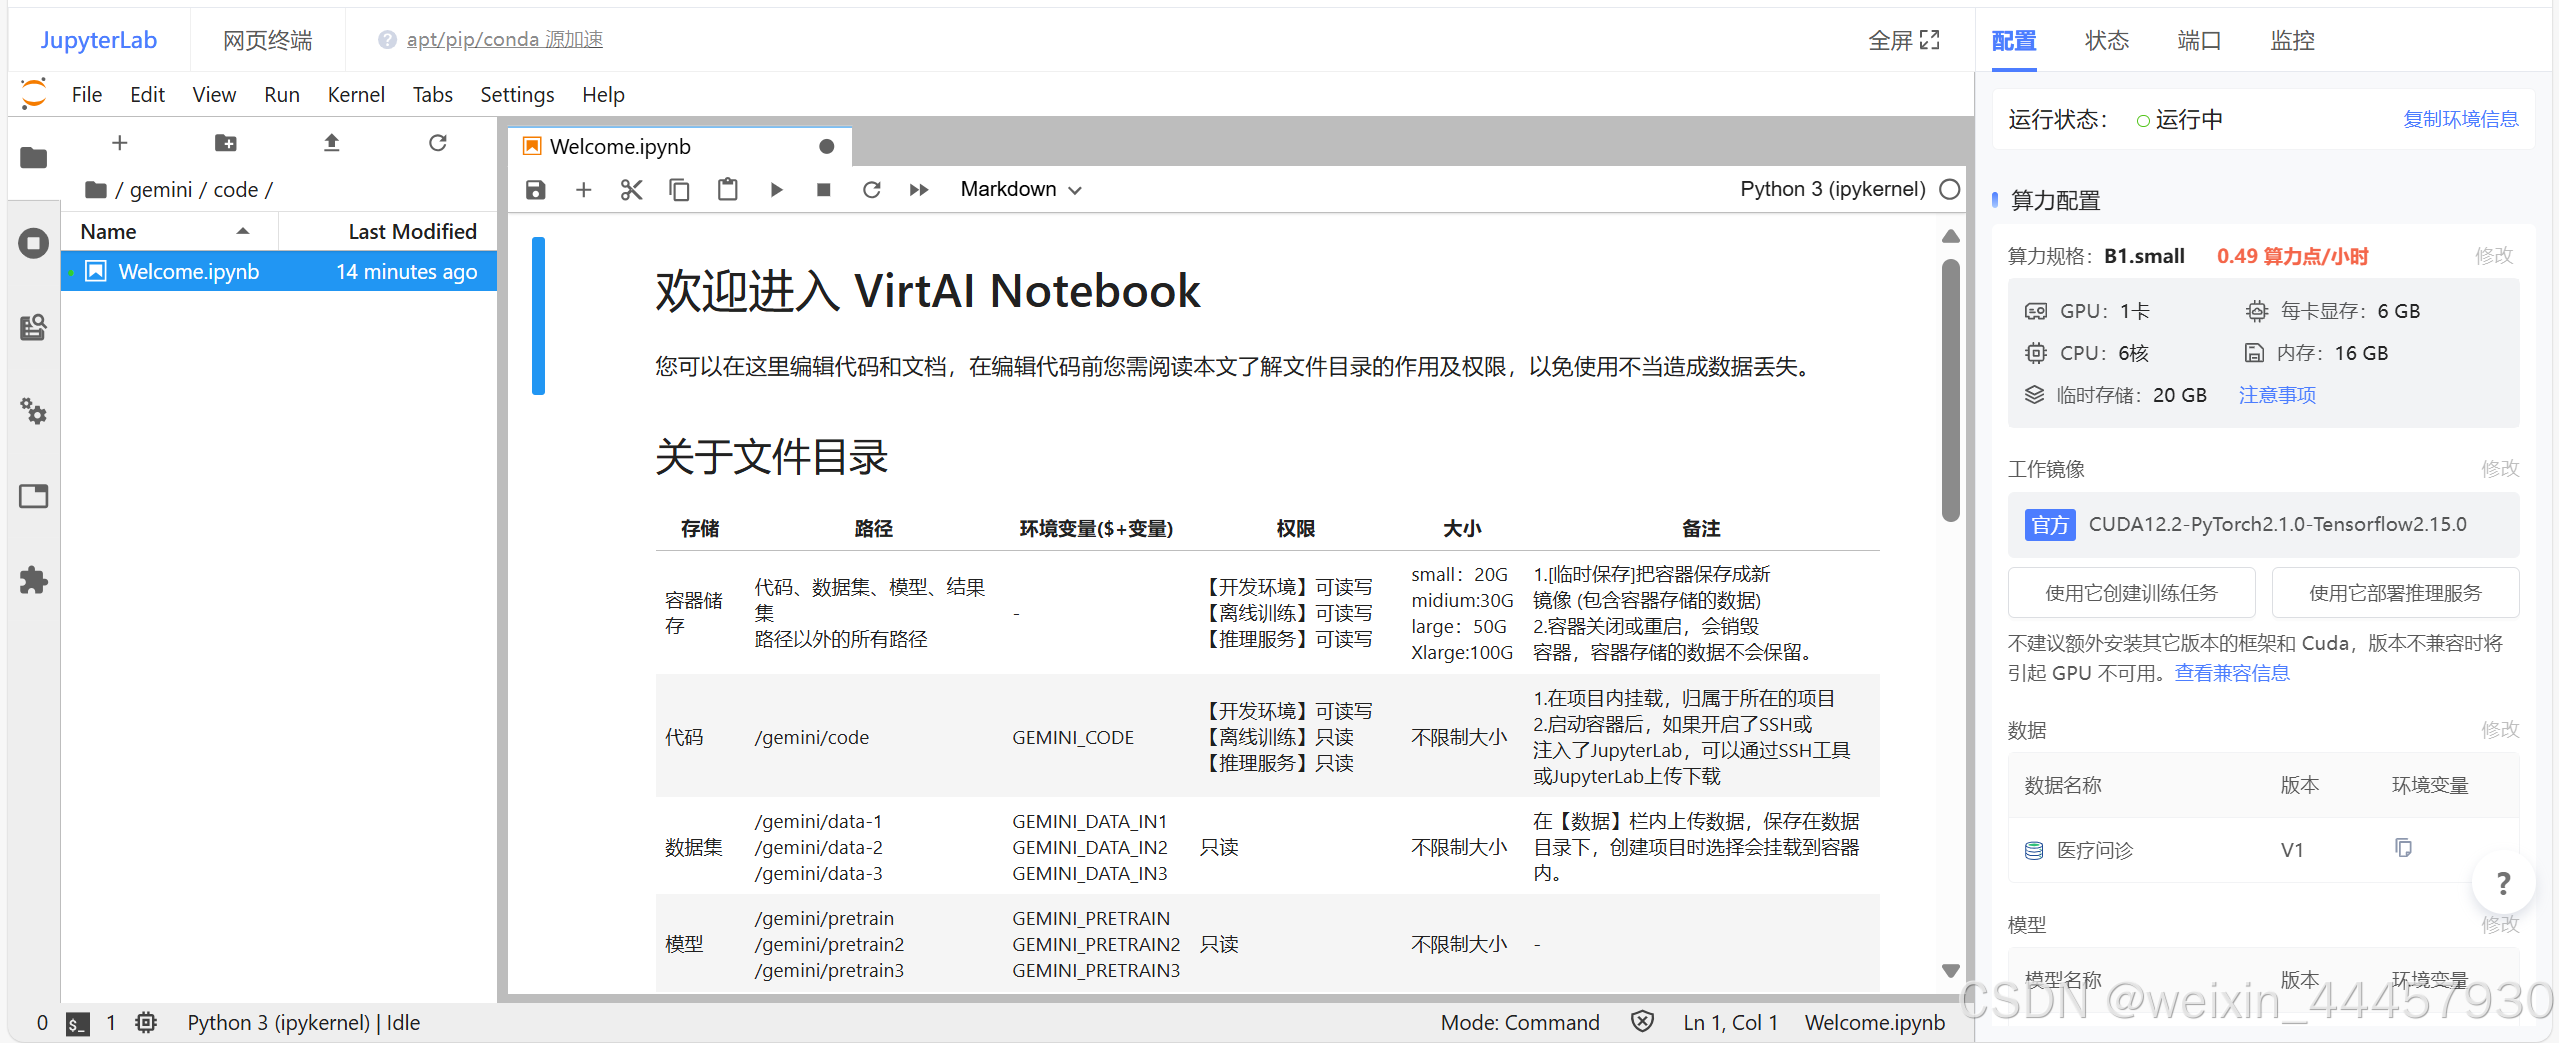Copy the selected cell

tap(679, 190)
